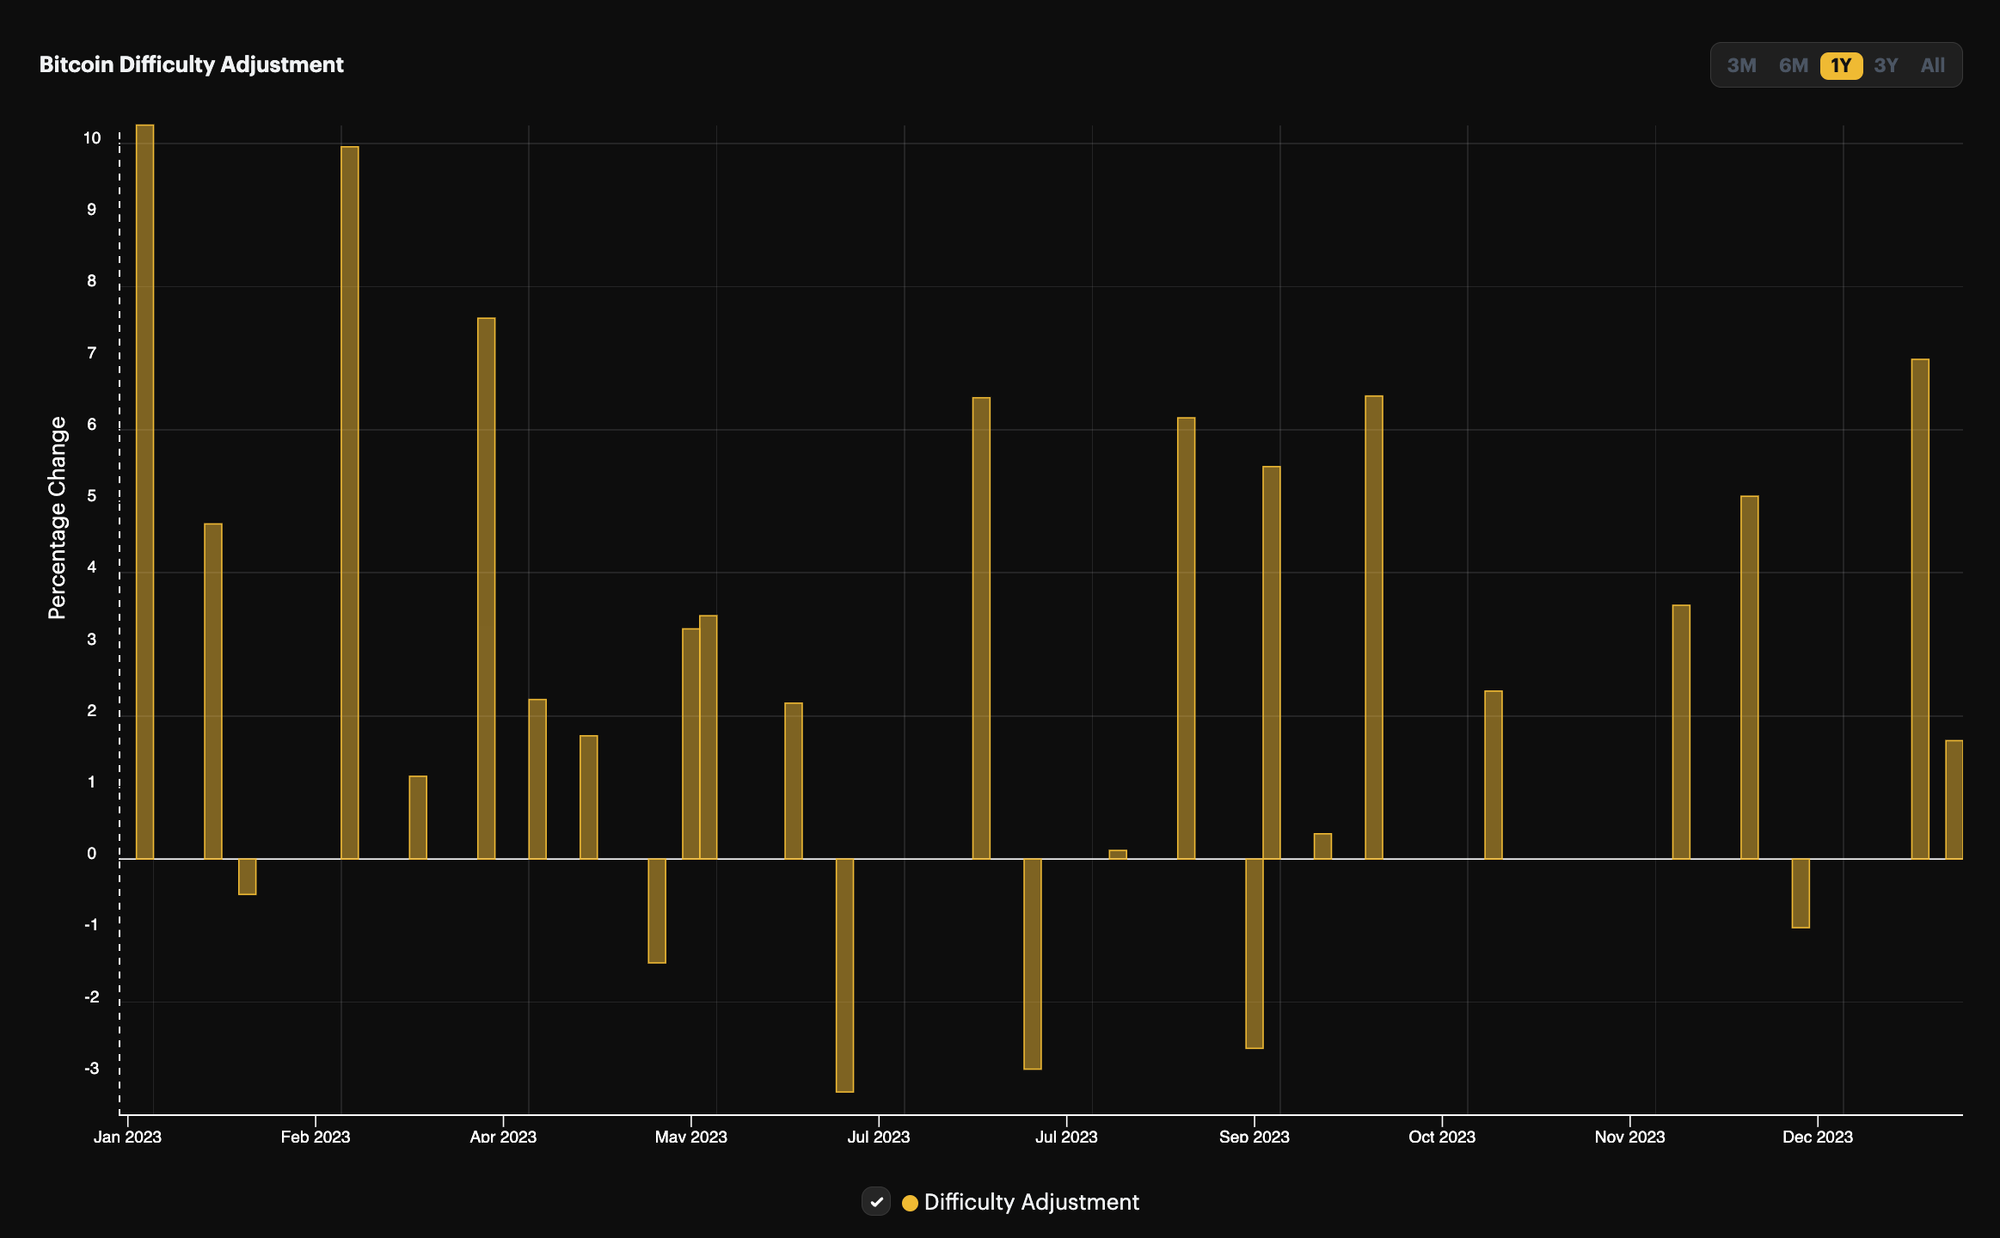Click the Apr 2023 x-axis label
2000x1238 pixels.
coord(503,1137)
